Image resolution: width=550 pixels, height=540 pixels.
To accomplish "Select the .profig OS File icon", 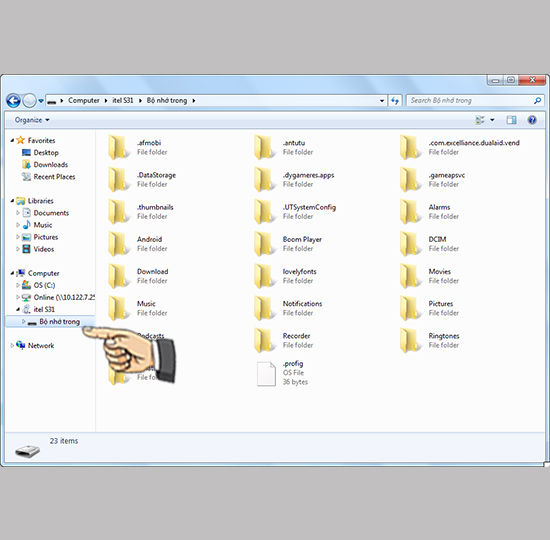I will coord(266,374).
